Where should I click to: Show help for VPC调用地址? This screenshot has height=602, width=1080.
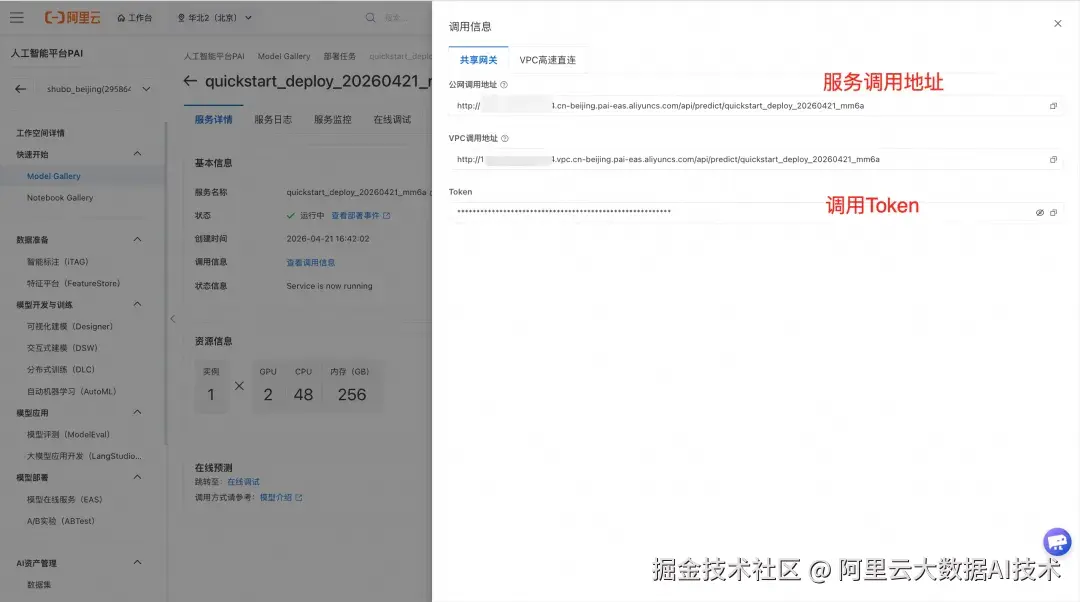505,138
